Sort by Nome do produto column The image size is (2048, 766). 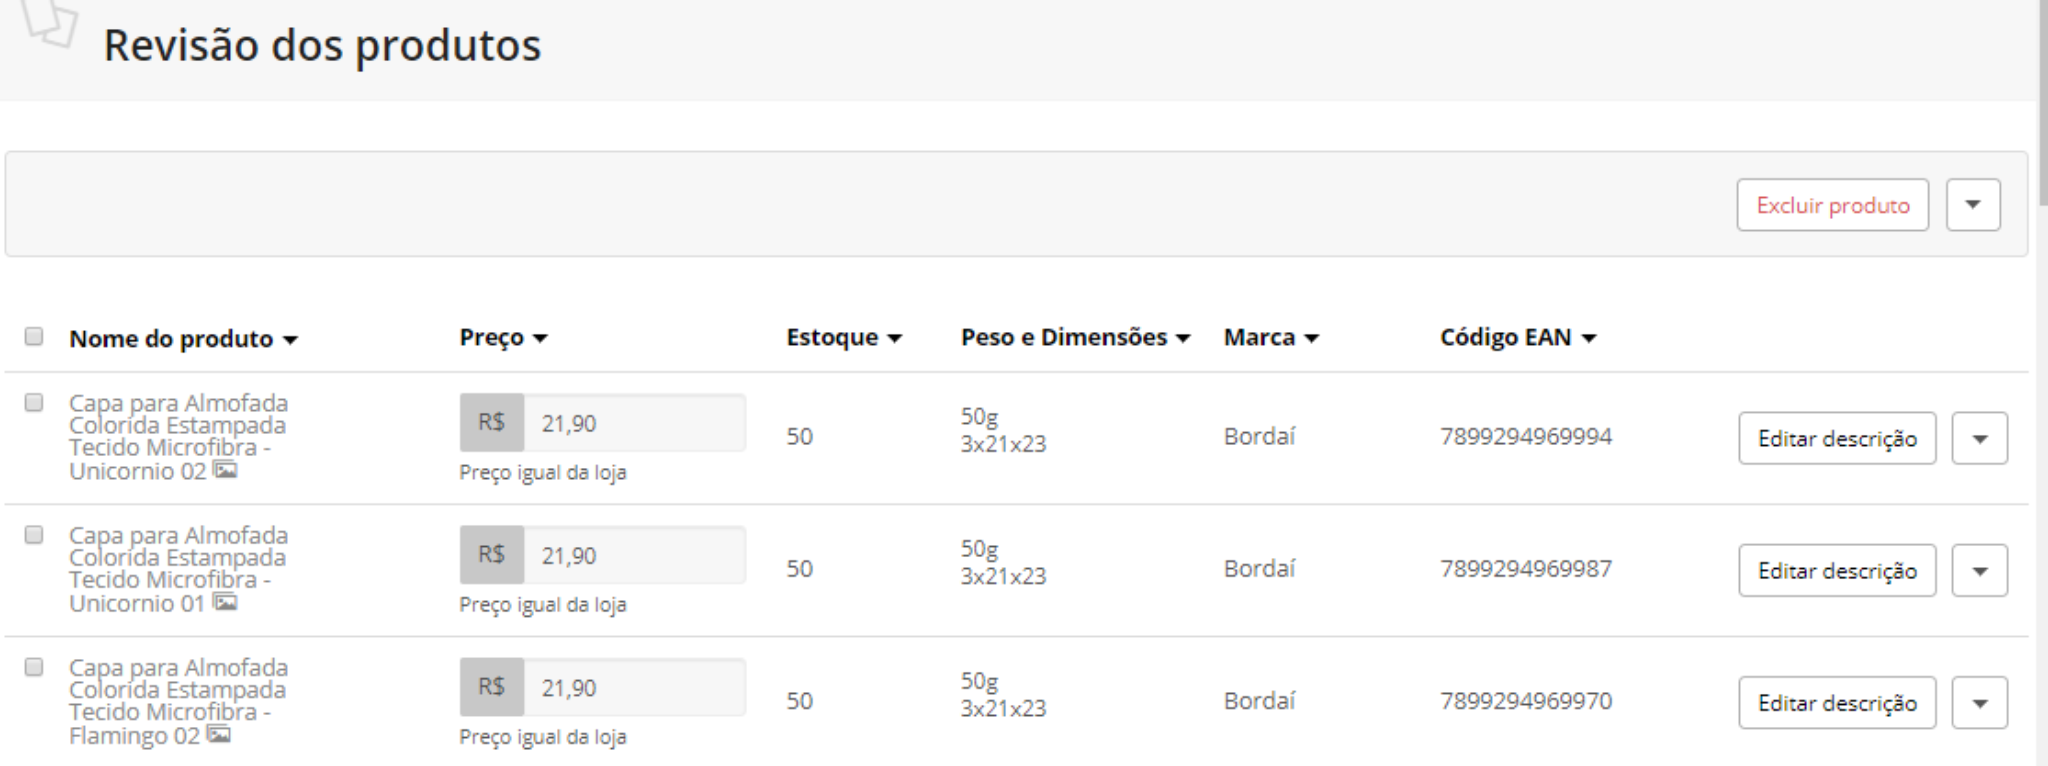pyautogui.click(x=183, y=339)
